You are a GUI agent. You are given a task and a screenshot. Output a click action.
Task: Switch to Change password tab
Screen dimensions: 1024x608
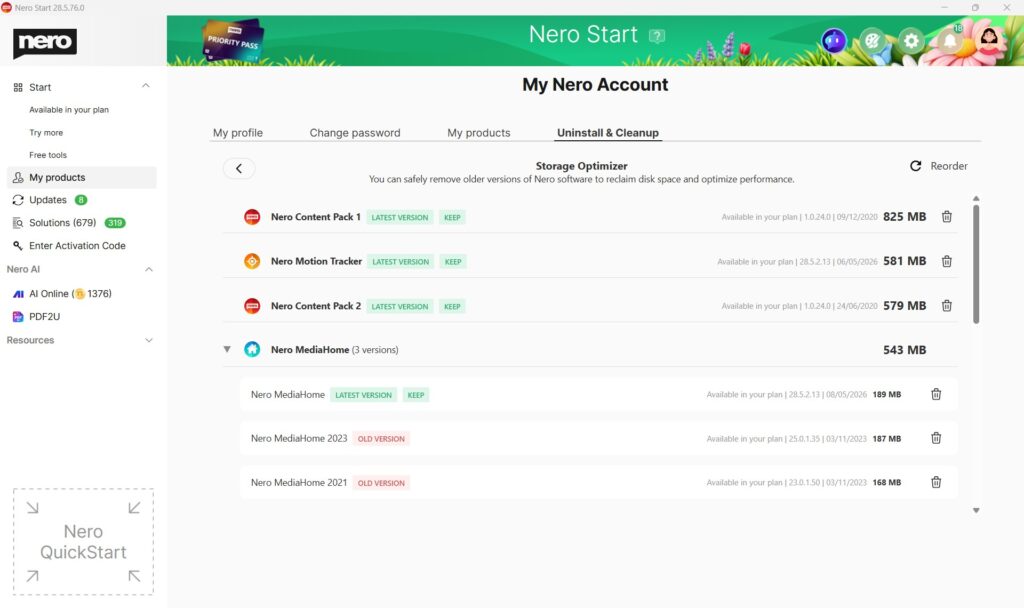pos(355,133)
